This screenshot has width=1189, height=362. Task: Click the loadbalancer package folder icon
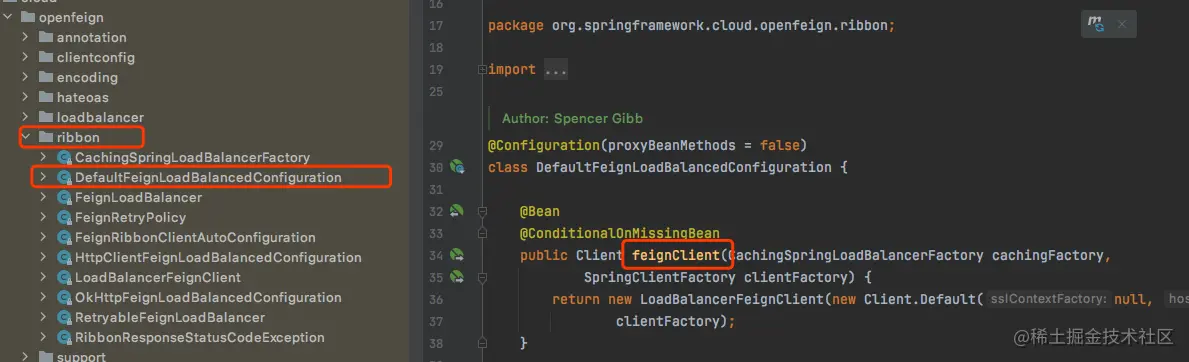point(45,118)
